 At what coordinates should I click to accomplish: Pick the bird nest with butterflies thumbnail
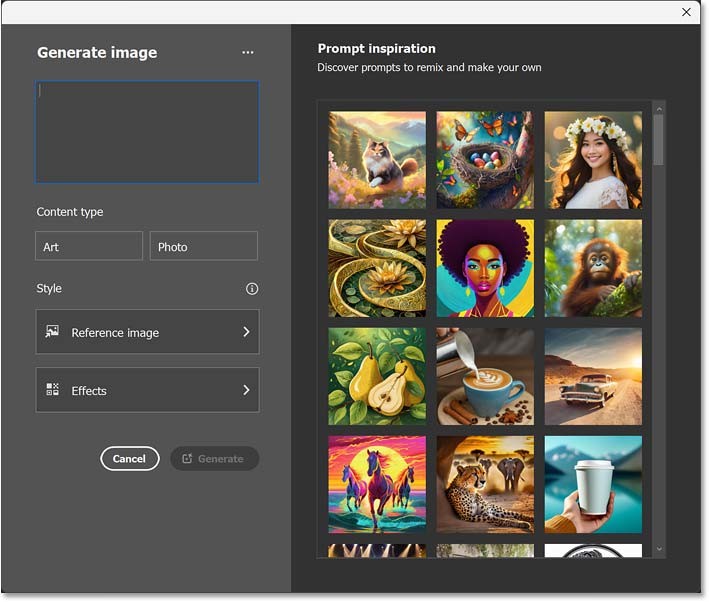click(485, 159)
